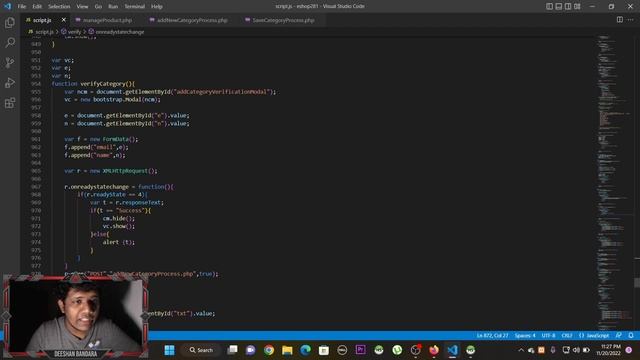This screenshot has width=640, height=360.
Task: Open volume control in system tray
Action: 576,350
